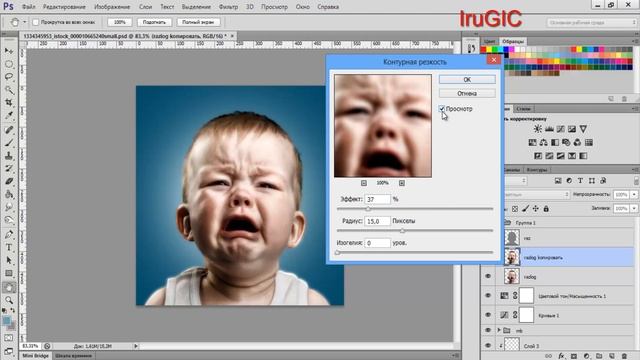The image size is (640, 360).
Task: Select the Pen tool
Action: (x=9, y=234)
